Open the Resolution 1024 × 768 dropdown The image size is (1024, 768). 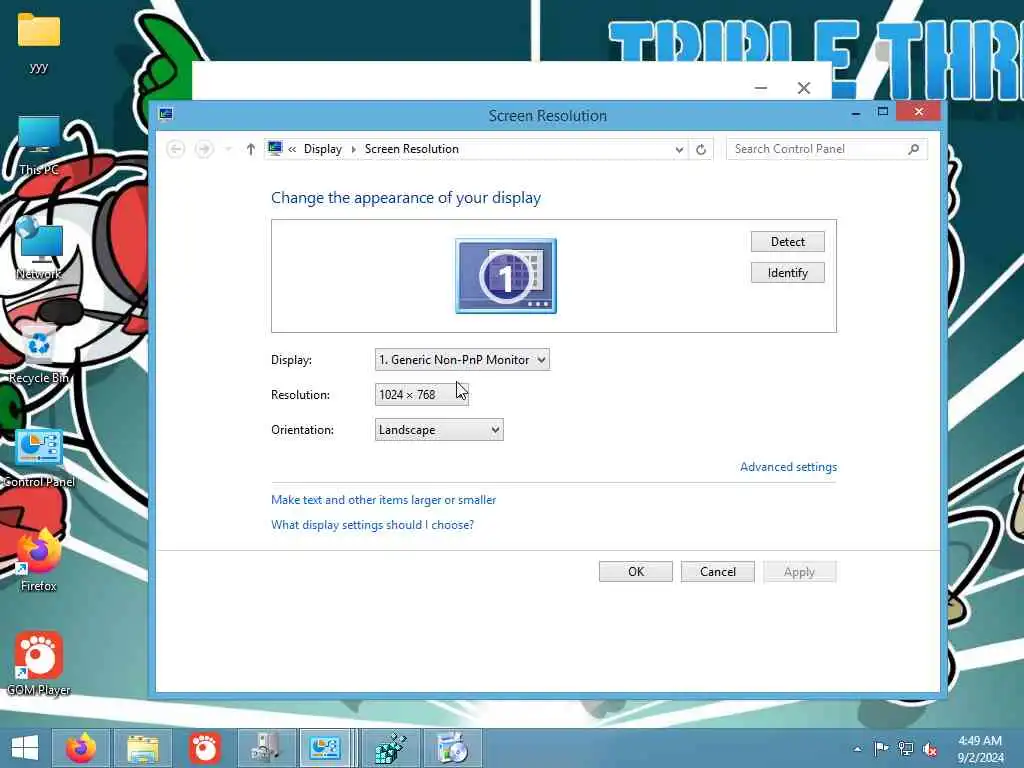[x=421, y=394]
